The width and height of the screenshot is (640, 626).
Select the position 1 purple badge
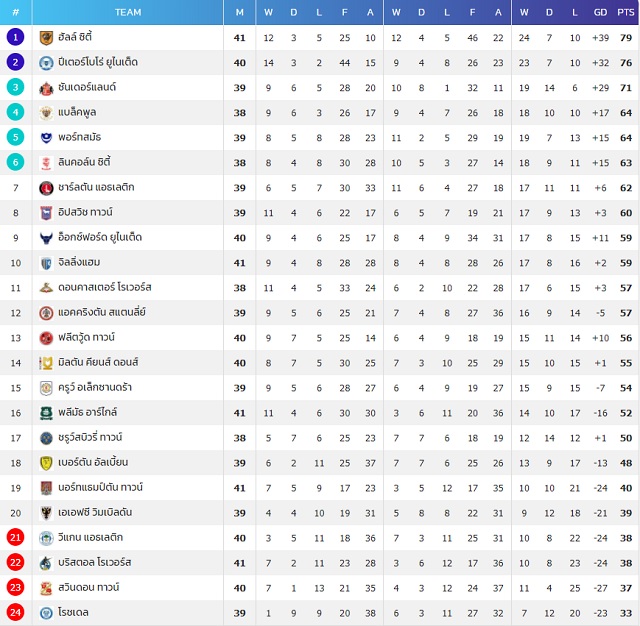pyautogui.click(x=16, y=37)
